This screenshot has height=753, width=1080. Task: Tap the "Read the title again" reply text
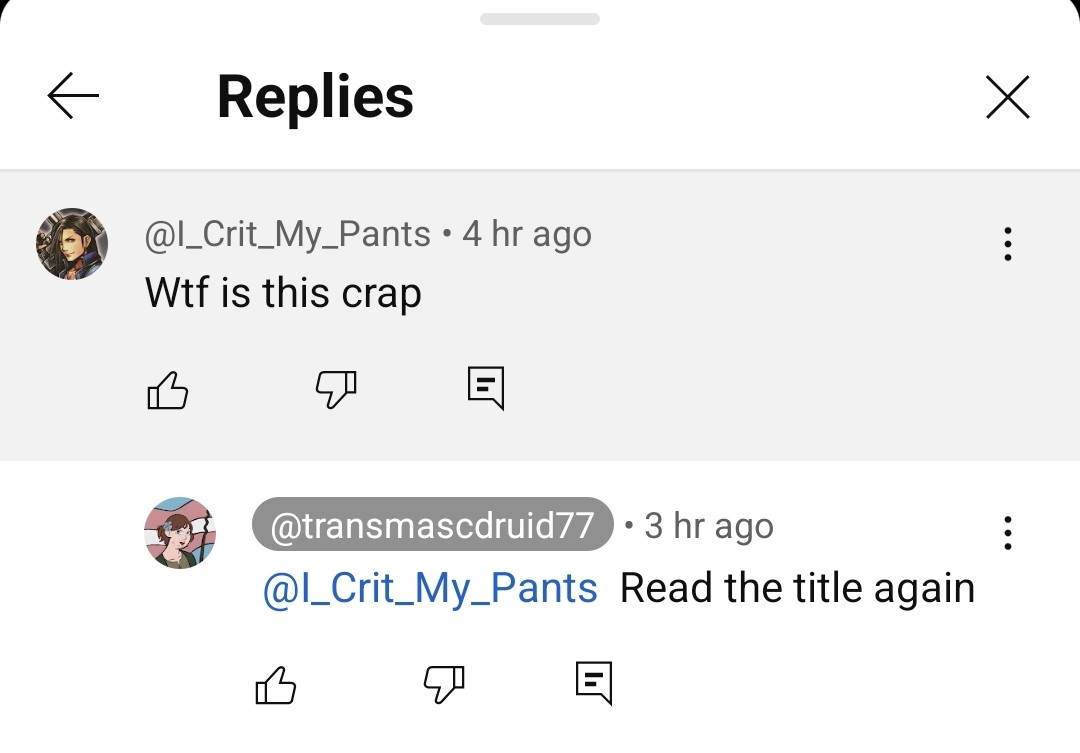tap(797, 588)
